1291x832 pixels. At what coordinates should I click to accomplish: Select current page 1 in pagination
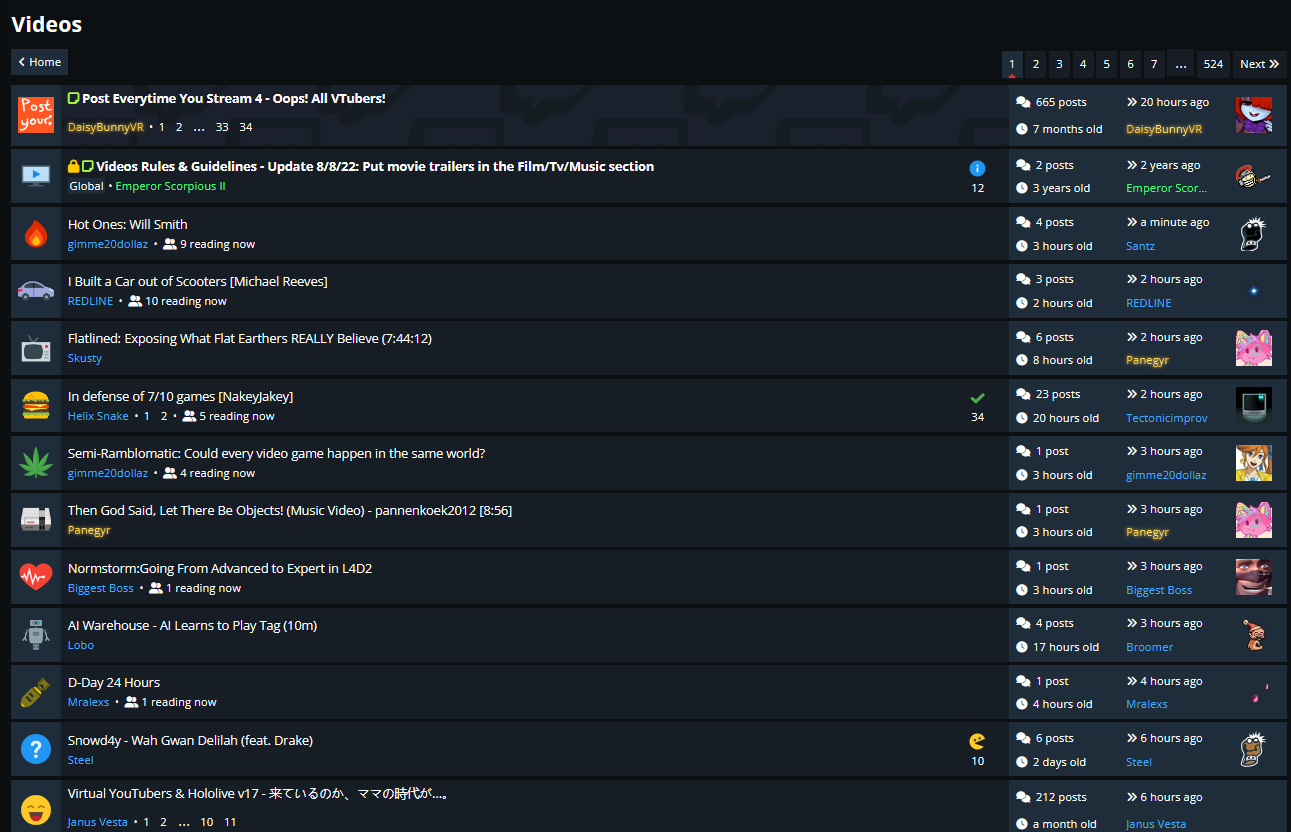1012,64
